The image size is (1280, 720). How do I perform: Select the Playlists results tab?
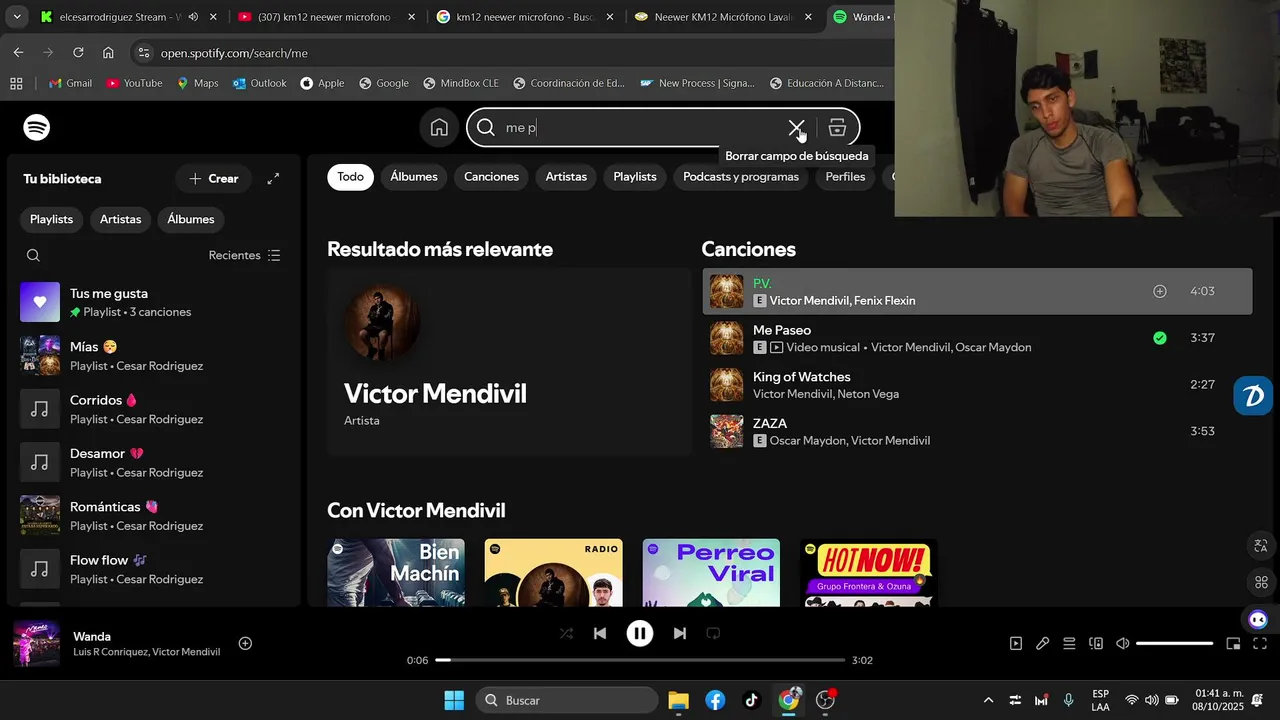pos(635,177)
